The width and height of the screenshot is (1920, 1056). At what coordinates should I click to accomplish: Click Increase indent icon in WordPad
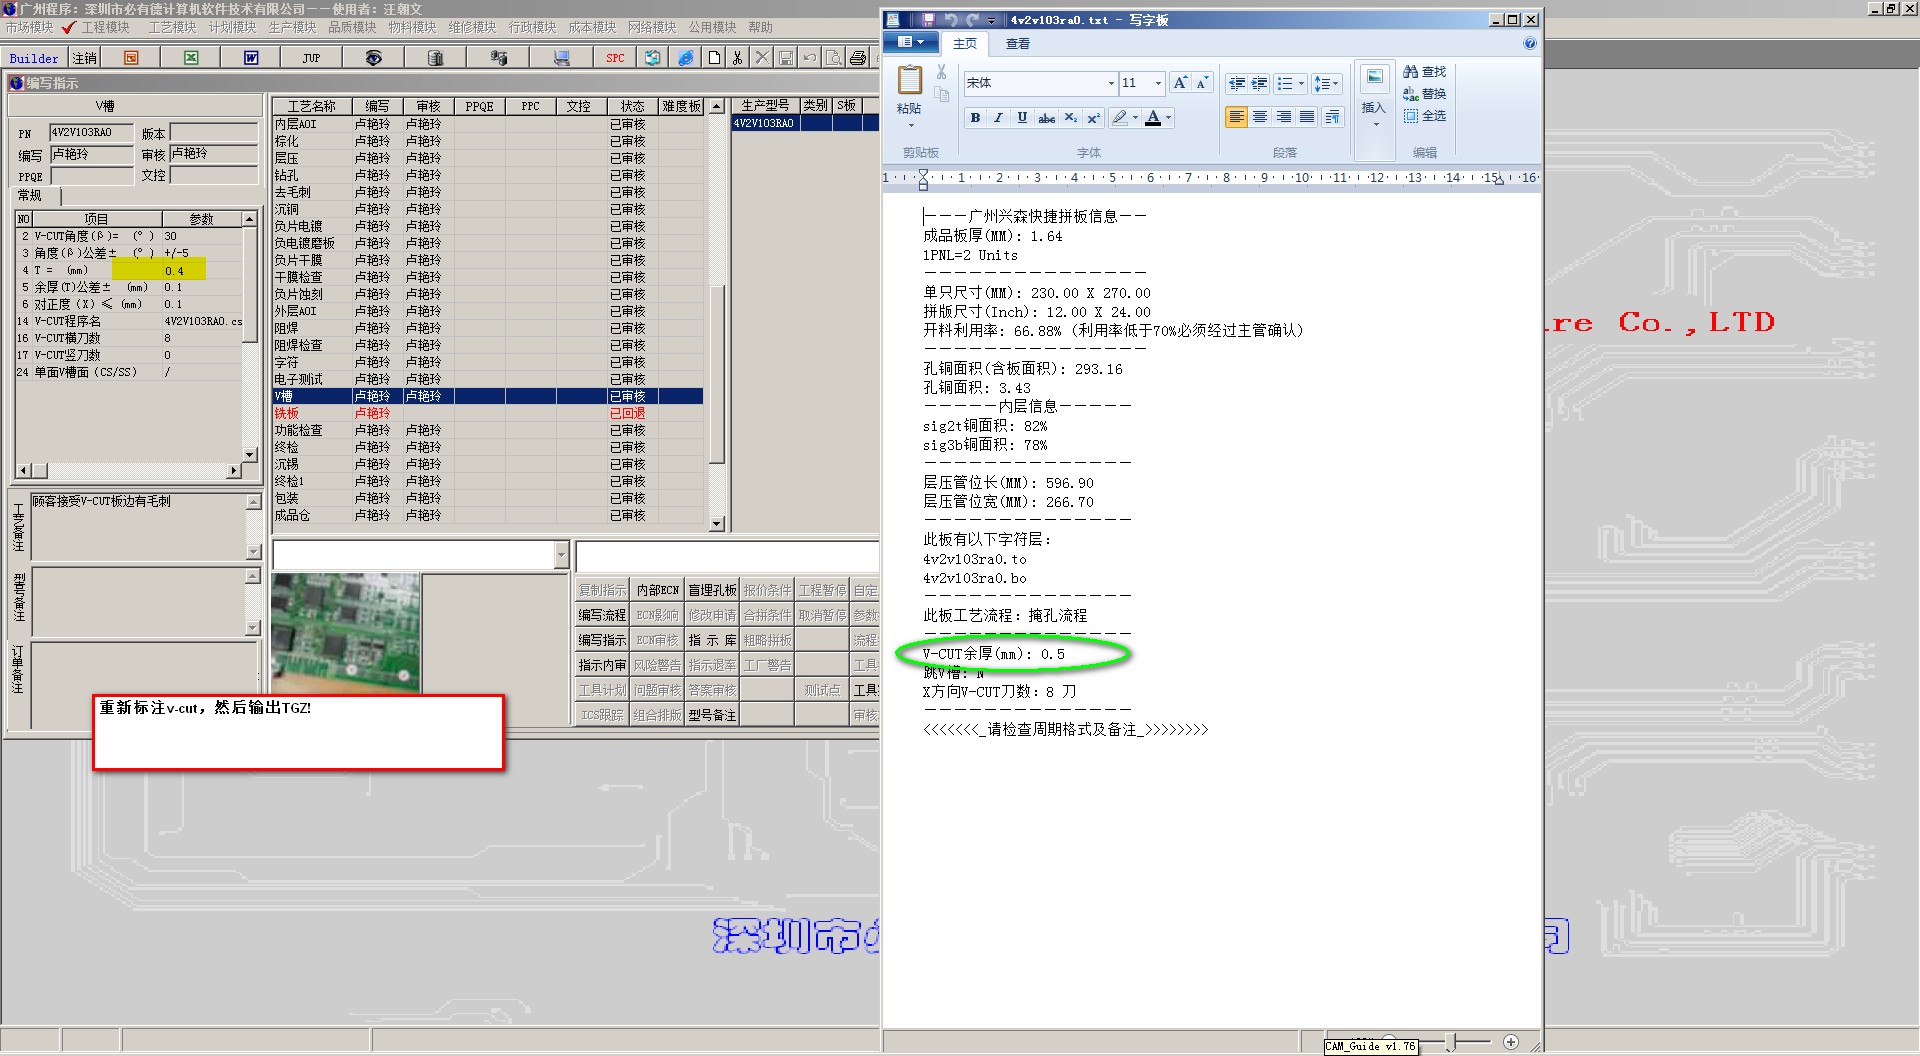1260,83
